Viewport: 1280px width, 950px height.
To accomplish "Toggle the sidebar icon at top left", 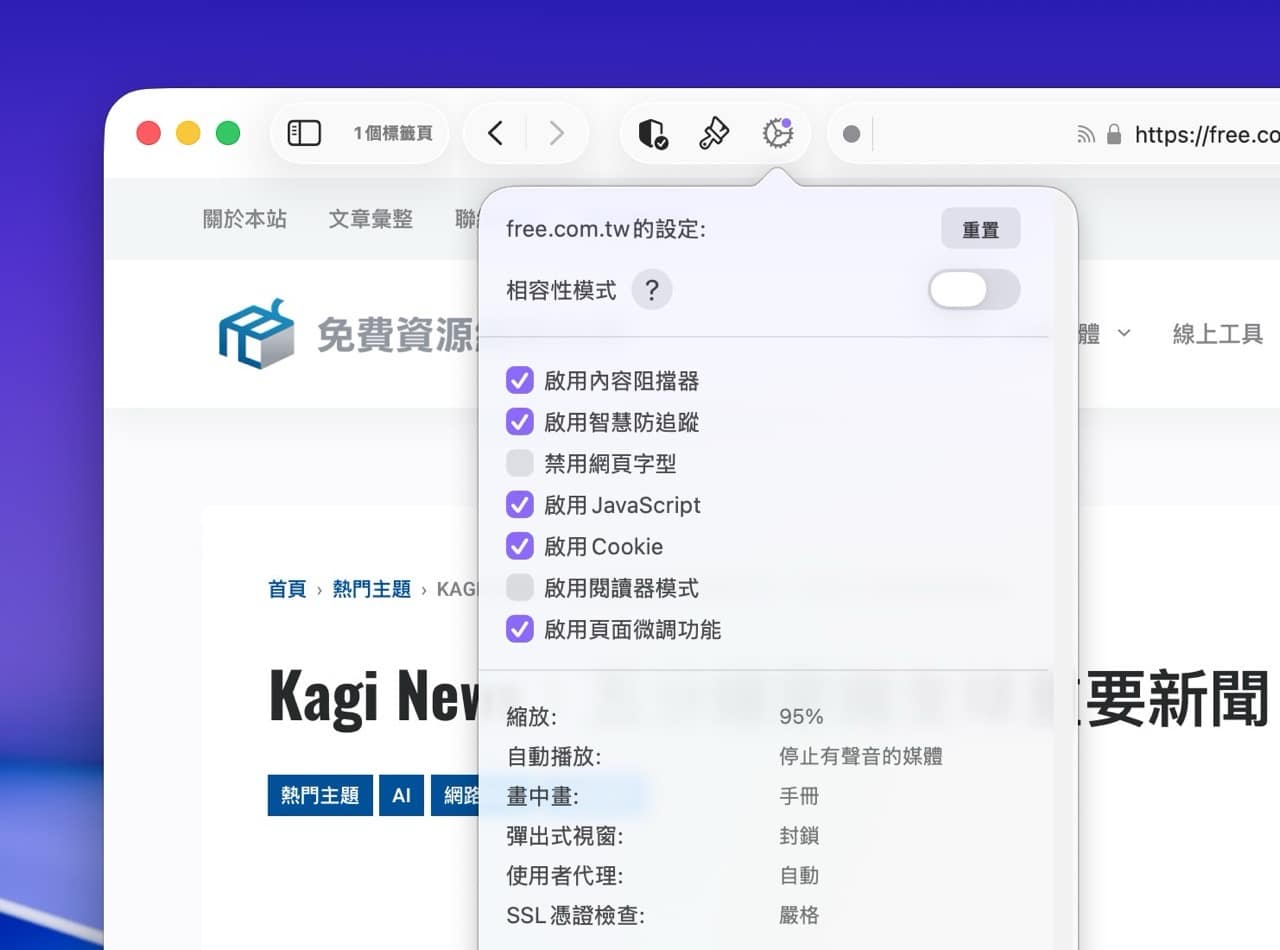I will coord(303,132).
